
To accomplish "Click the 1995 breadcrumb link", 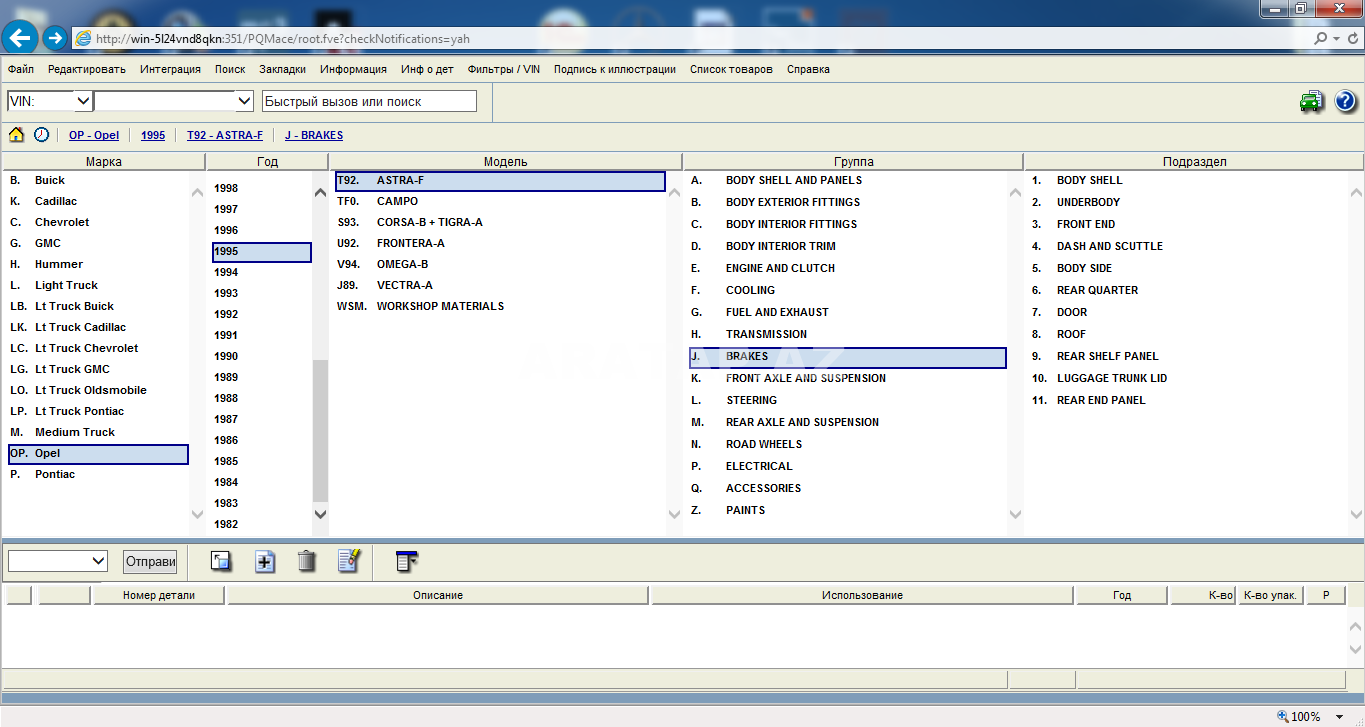I will coord(153,135).
